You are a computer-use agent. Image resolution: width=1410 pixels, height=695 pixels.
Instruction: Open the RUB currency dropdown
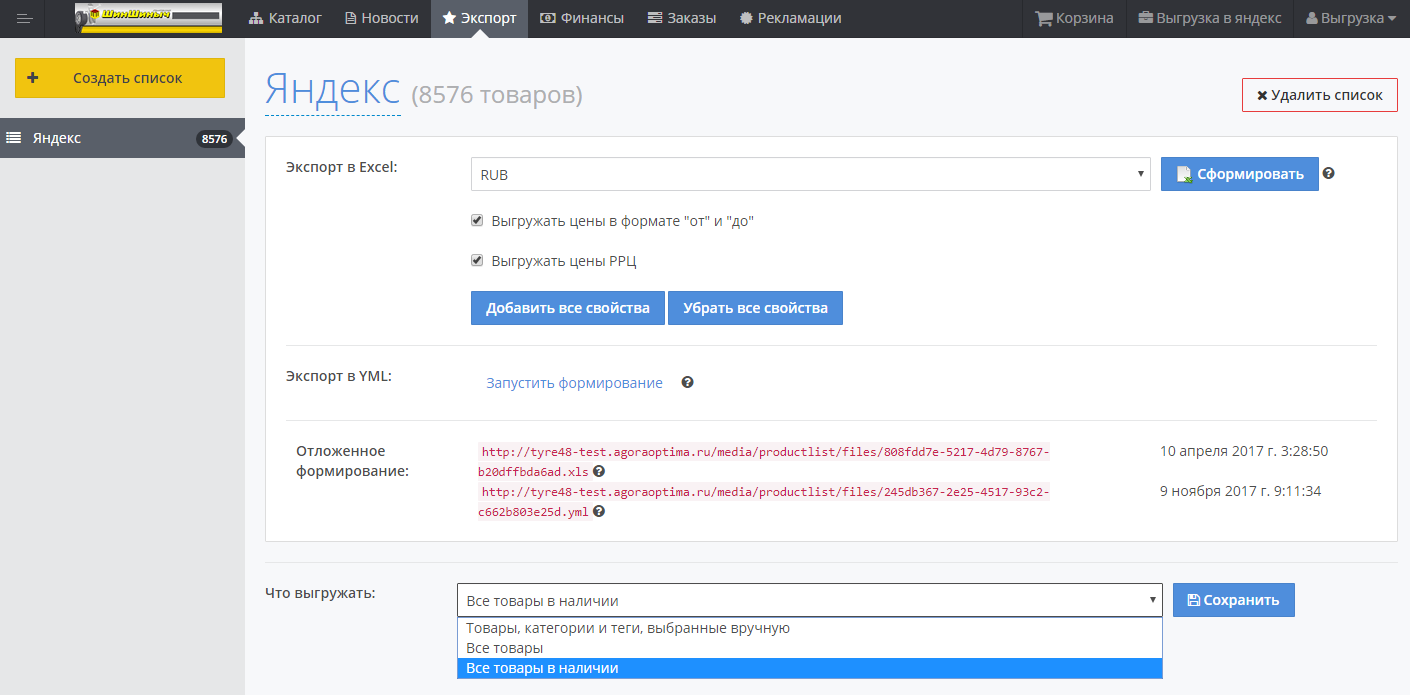pyautogui.click(x=810, y=174)
